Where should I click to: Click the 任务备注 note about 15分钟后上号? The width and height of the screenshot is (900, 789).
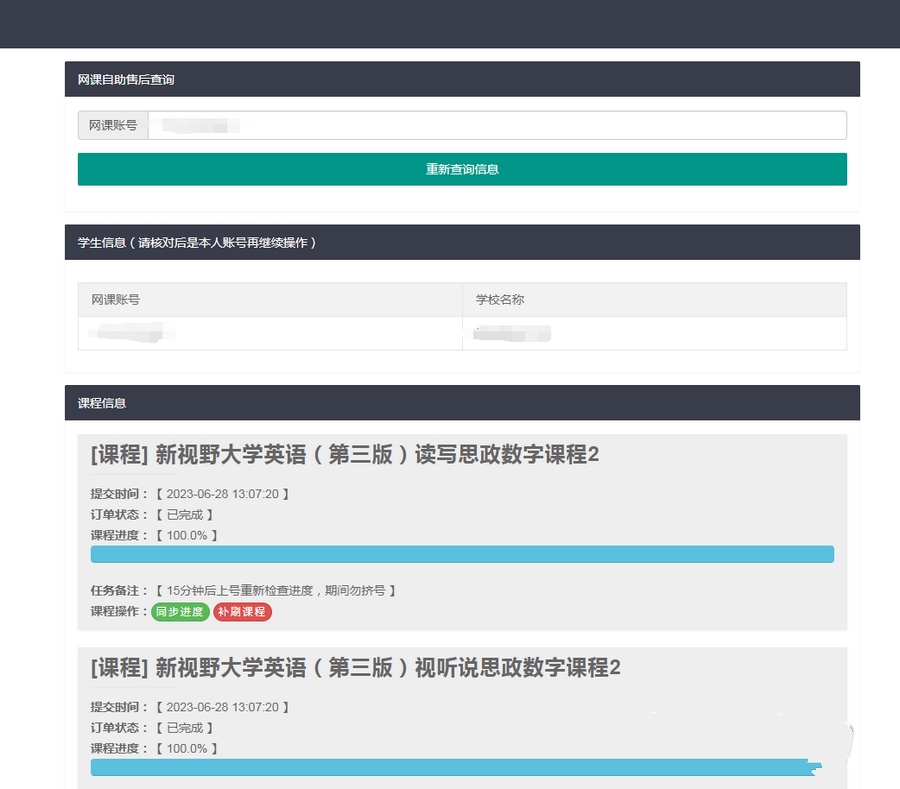[x=243, y=590]
